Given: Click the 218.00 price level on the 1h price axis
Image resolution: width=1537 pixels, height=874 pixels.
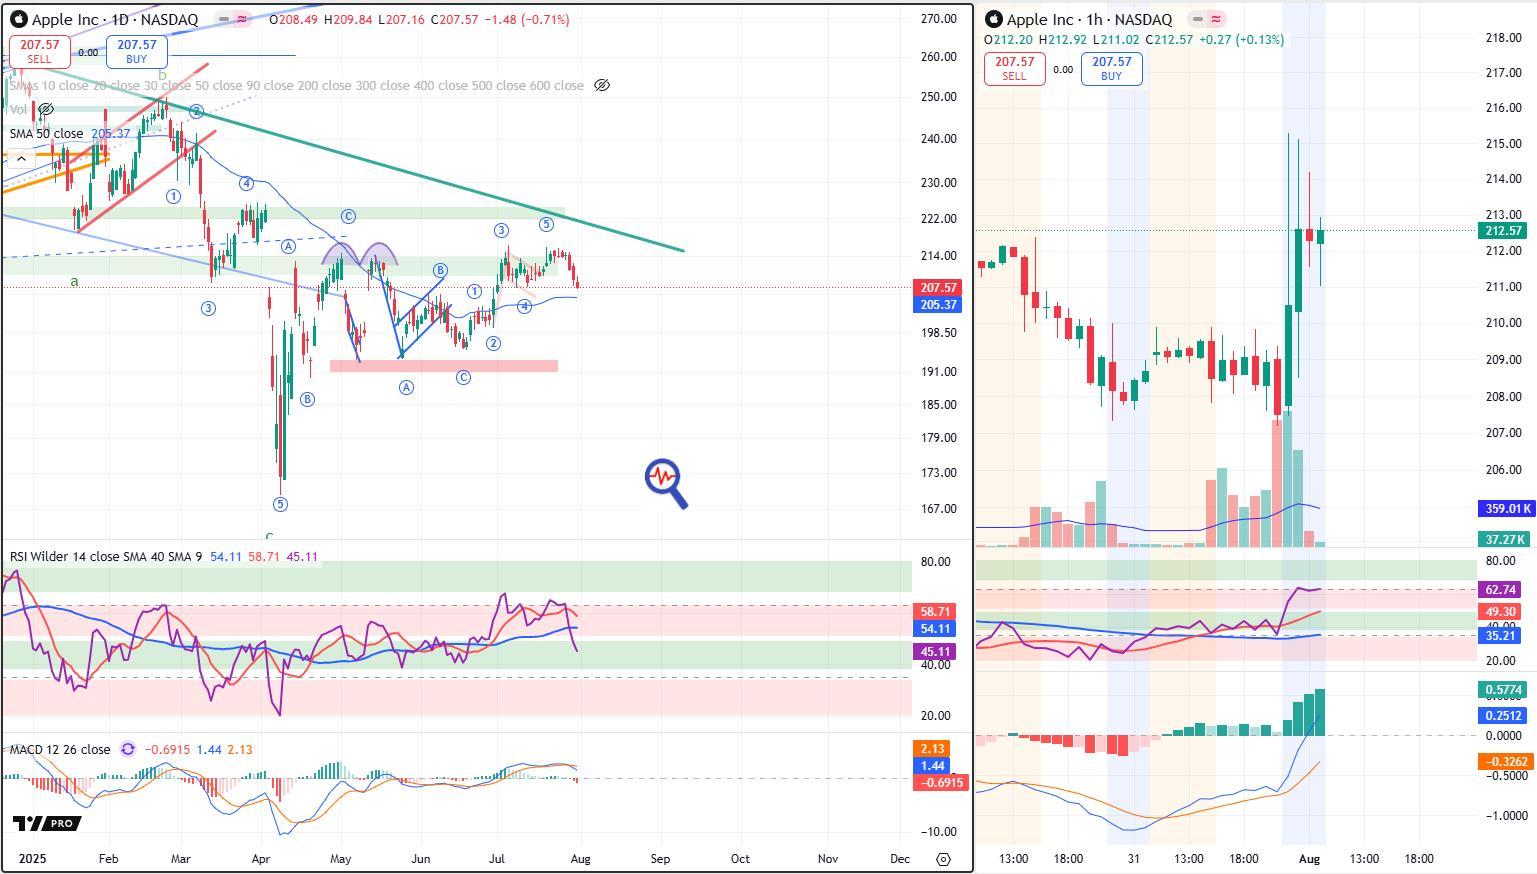Looking at the screenshot, I should tap(1503, 38).
